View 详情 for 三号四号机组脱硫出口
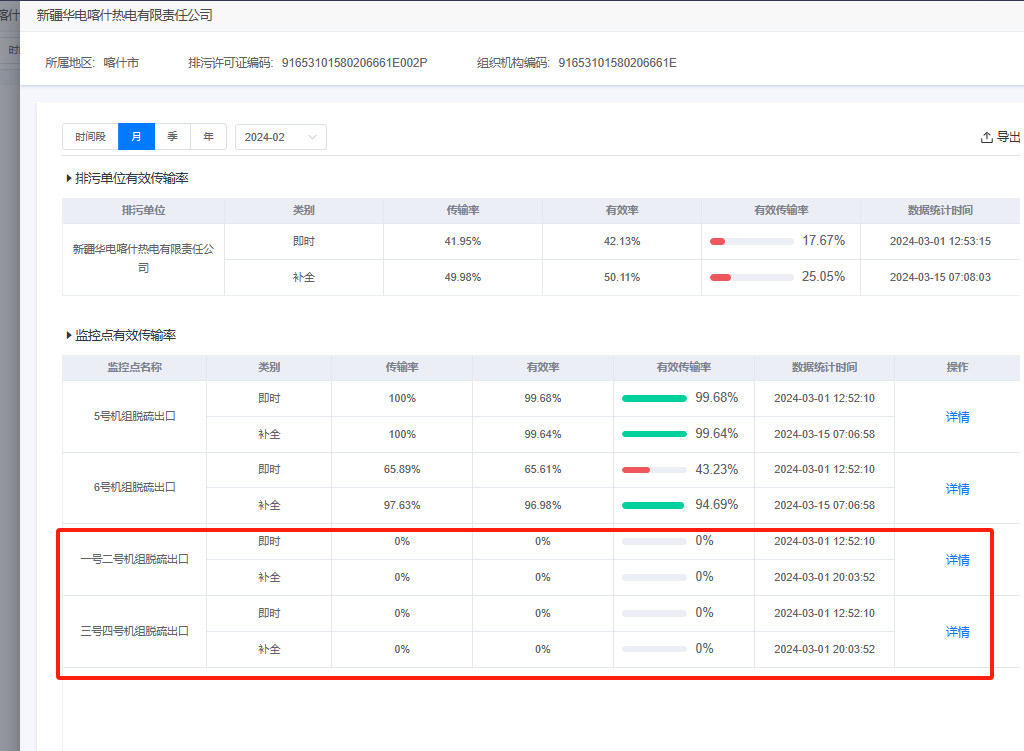The height and width of the screenshot is (751, 1024). pyautogui.click(x=957, y=631)
